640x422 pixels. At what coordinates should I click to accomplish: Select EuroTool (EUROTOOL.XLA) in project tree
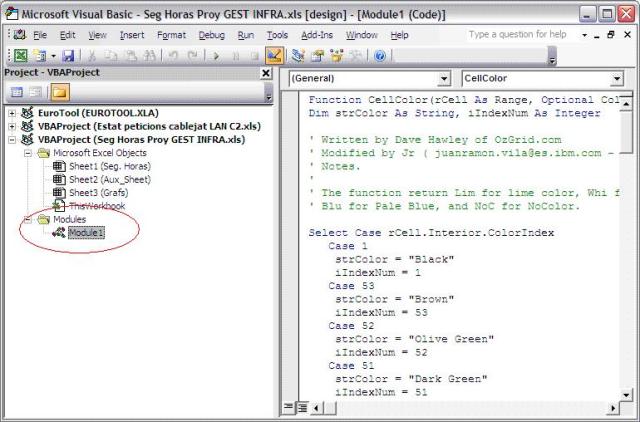pos(98,113)
